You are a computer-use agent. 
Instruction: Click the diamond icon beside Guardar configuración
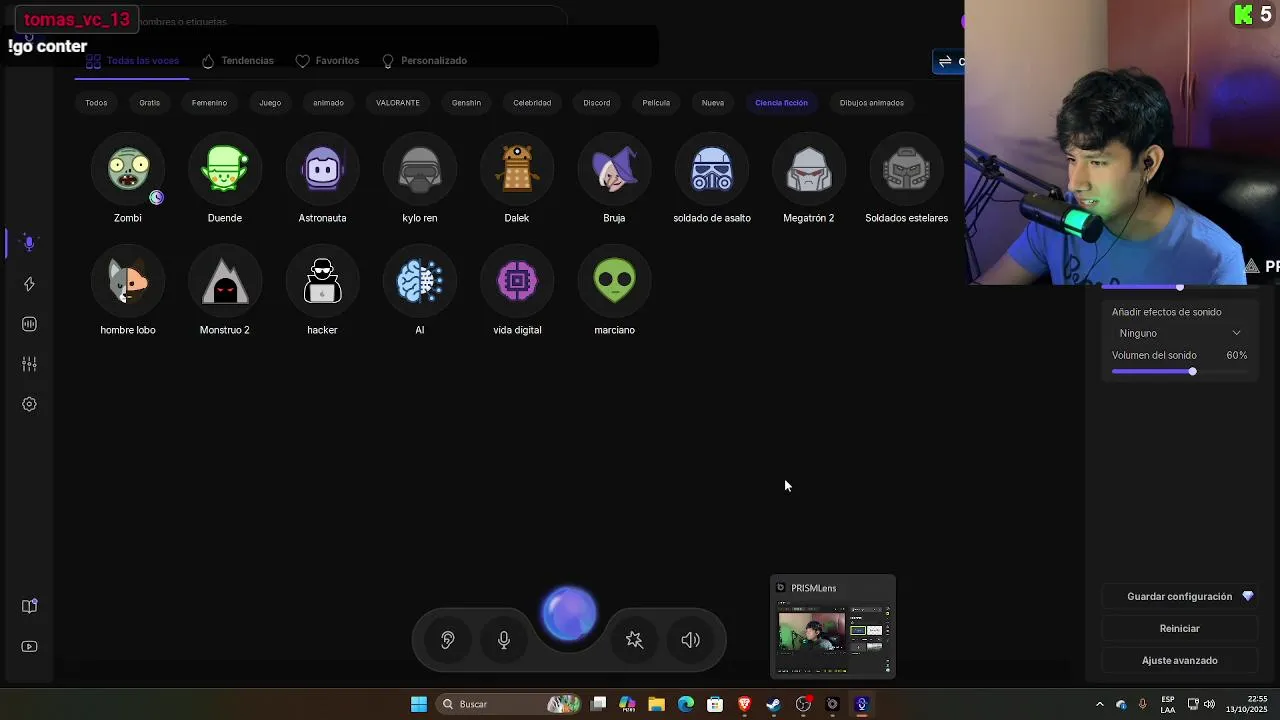click(1248, 596)
